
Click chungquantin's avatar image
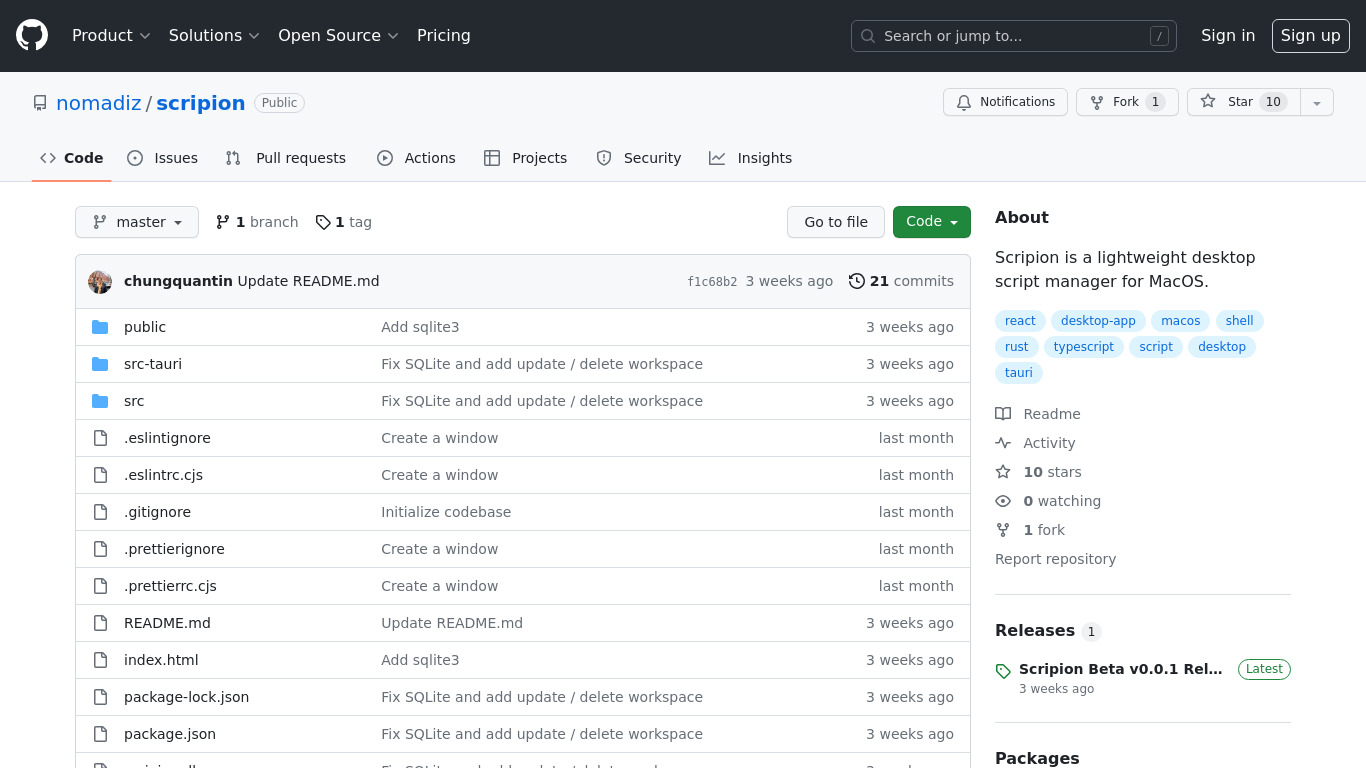(x=100, y=282)
